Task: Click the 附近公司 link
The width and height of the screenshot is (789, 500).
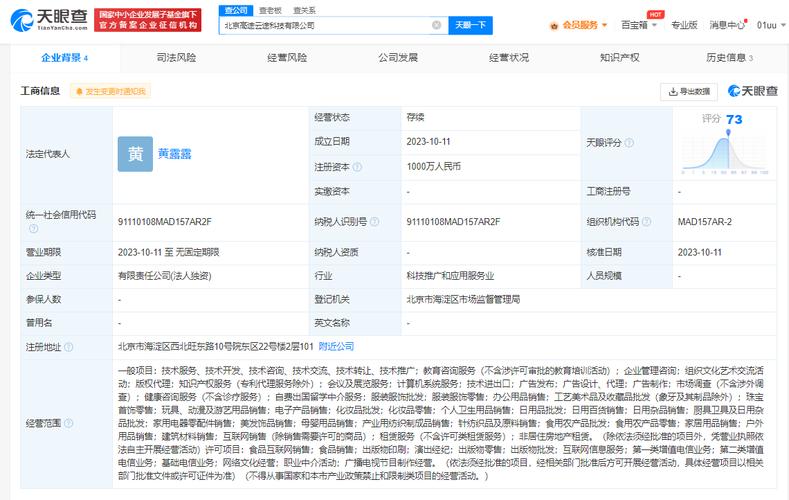Action: (x=336, y=347)
